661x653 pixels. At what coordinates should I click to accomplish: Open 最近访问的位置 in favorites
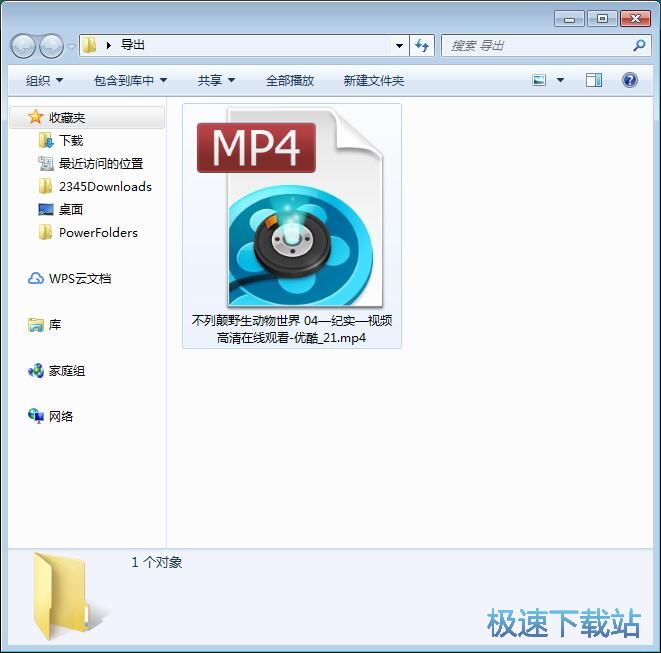coord(101,163)
